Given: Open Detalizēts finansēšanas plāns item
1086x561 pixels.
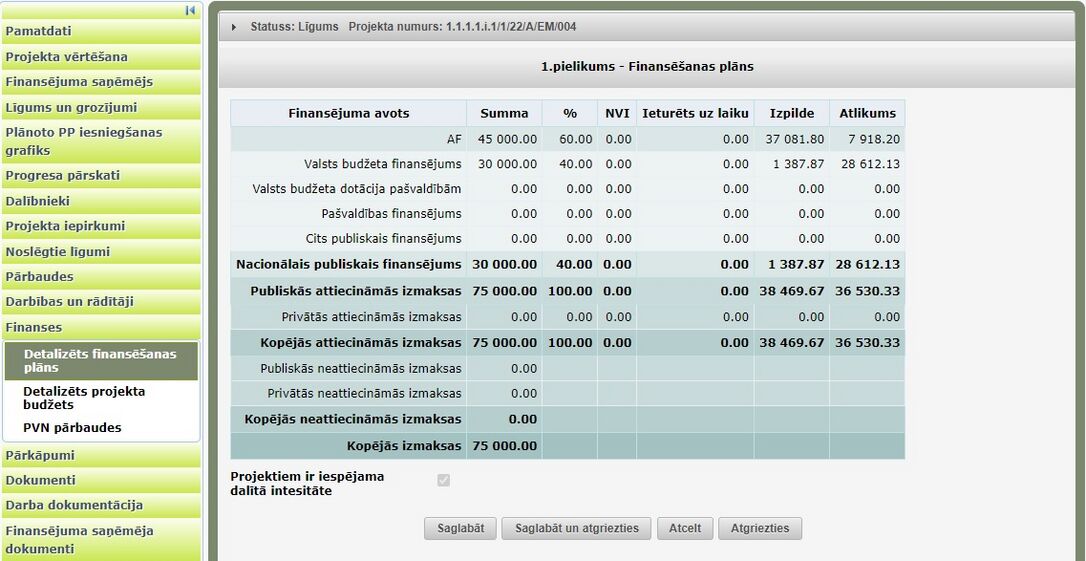Looking at the screenshot, I should (100, 360).
